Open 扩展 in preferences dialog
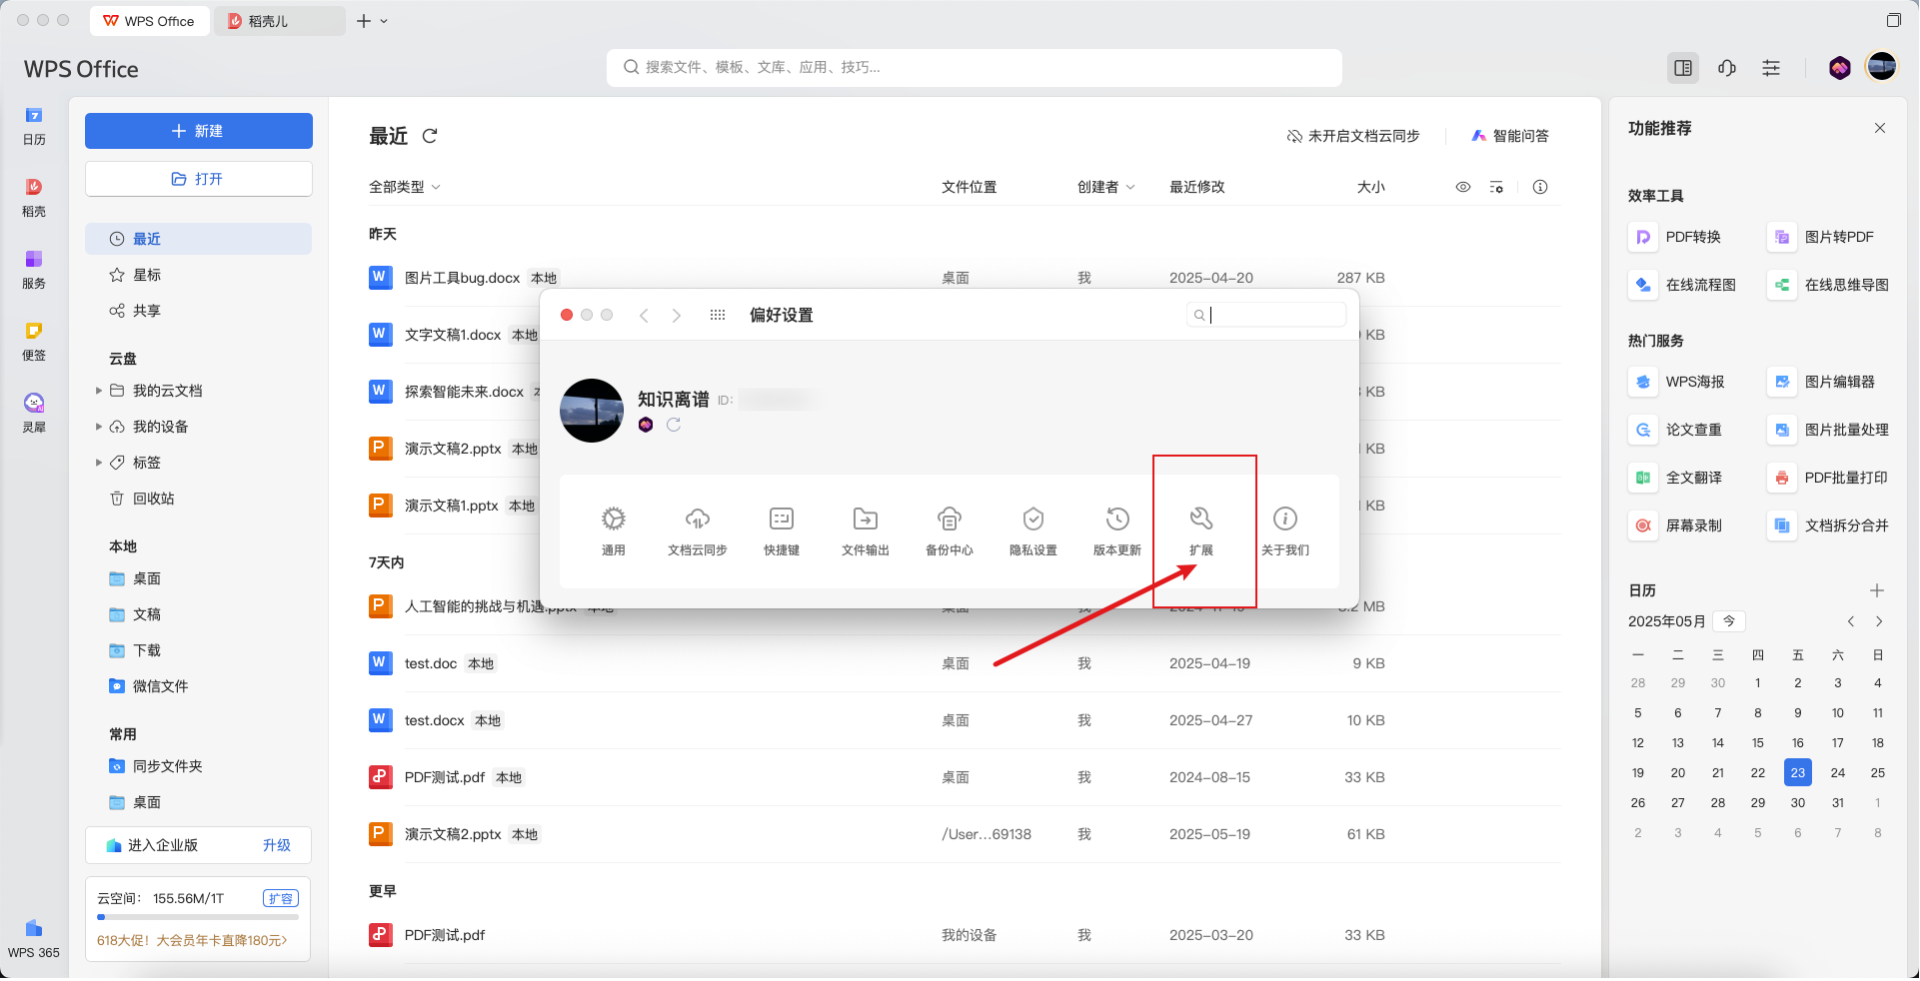This screenshot has width=1920, height=981. point(1201,531)
